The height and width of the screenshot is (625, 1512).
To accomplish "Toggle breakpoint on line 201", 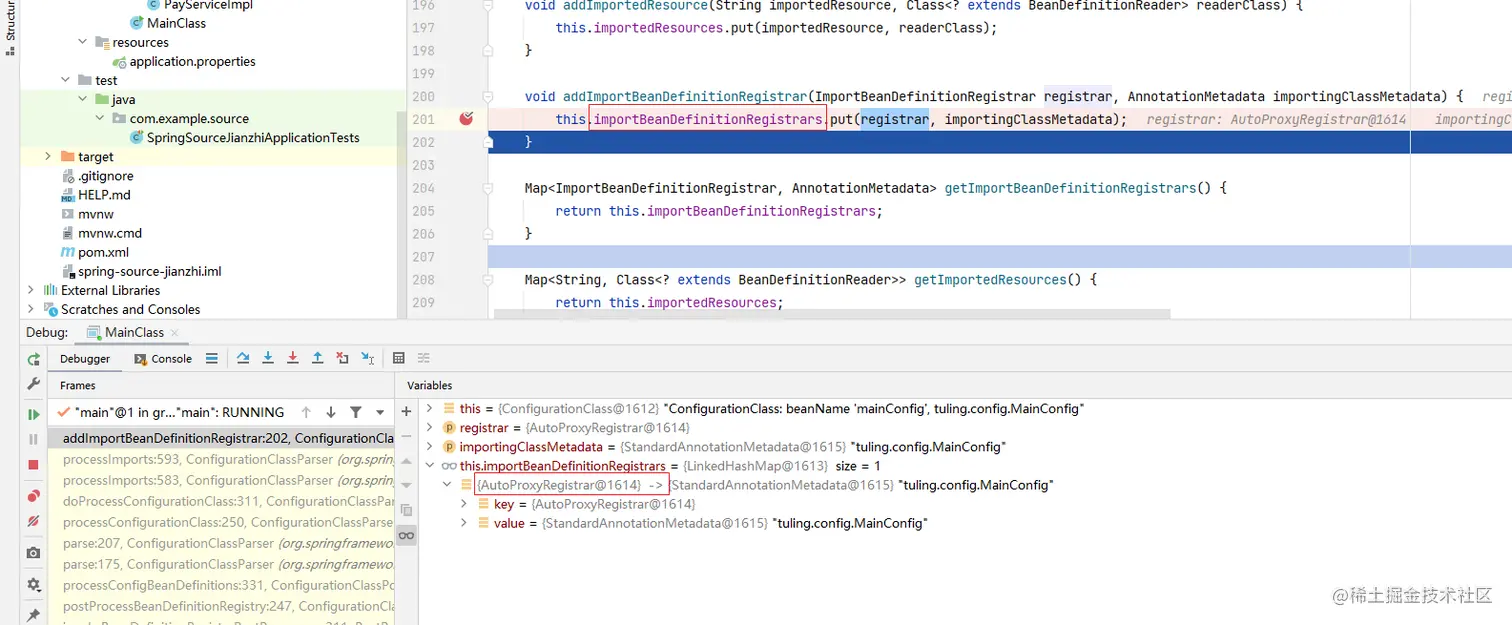I will (466, 119).
